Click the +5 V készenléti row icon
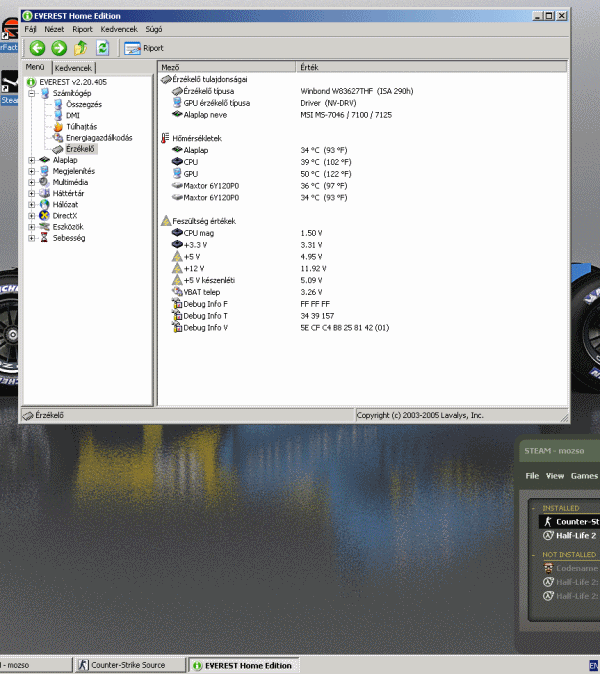 tap(177, 280)
